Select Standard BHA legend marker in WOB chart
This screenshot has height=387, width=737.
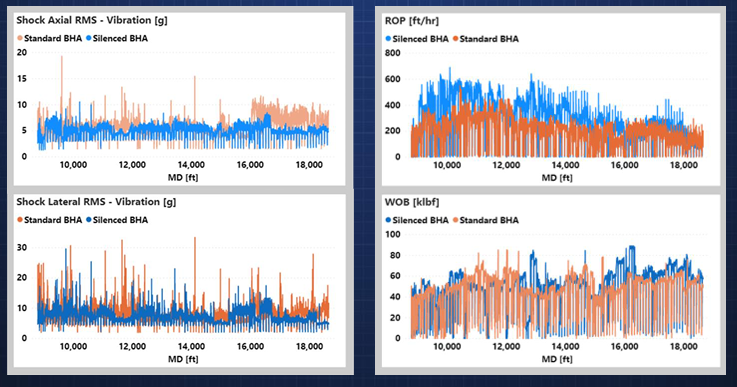click(455, 220)
